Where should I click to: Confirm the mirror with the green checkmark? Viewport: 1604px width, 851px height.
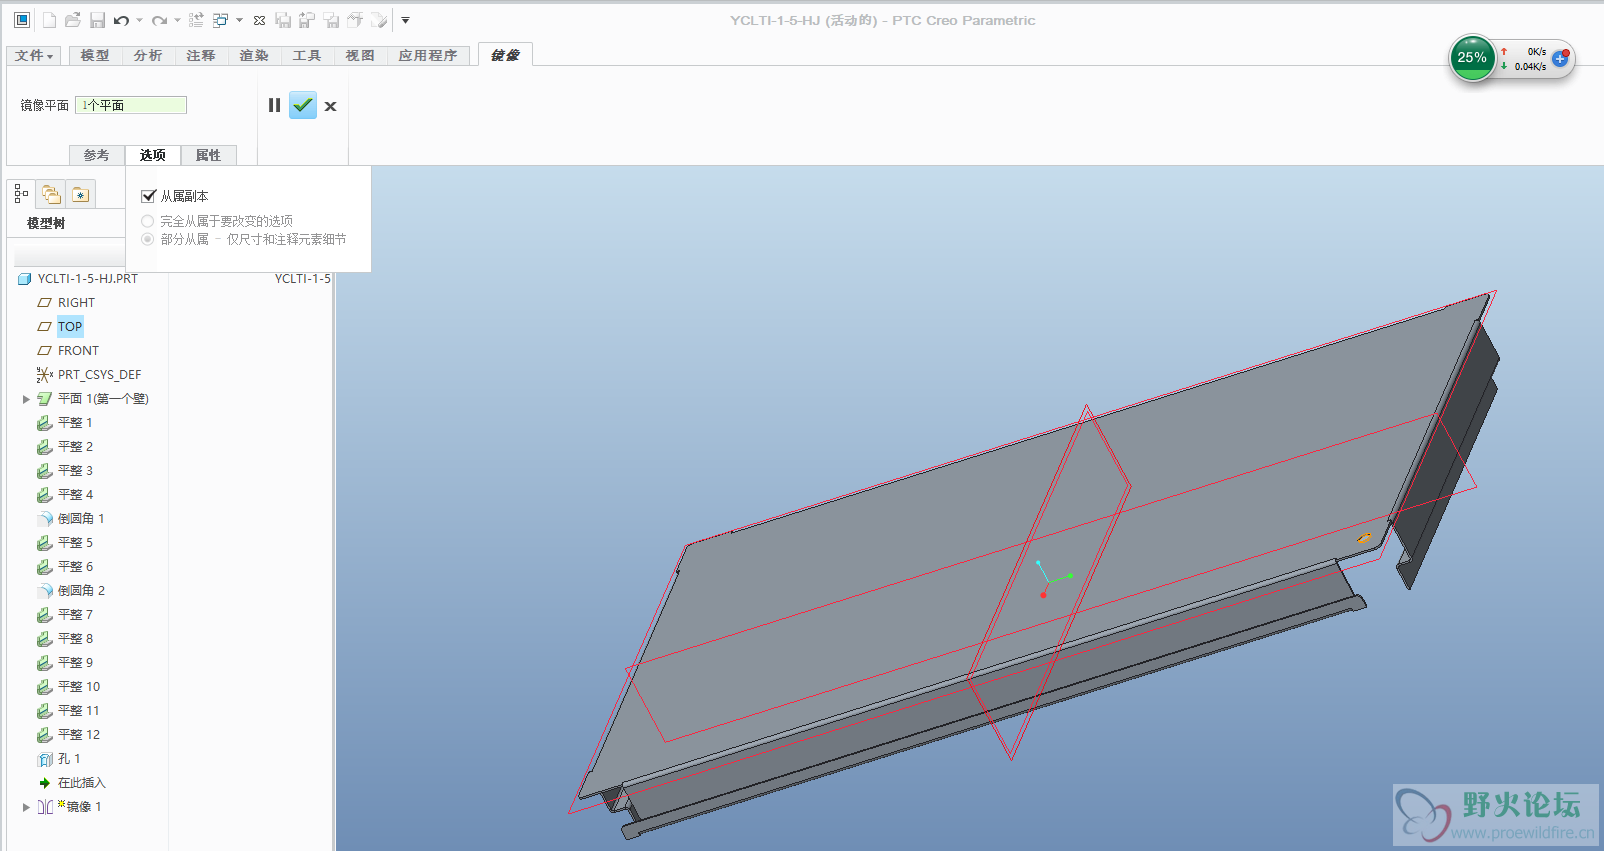pyautogui.click(x=303, y=105)
